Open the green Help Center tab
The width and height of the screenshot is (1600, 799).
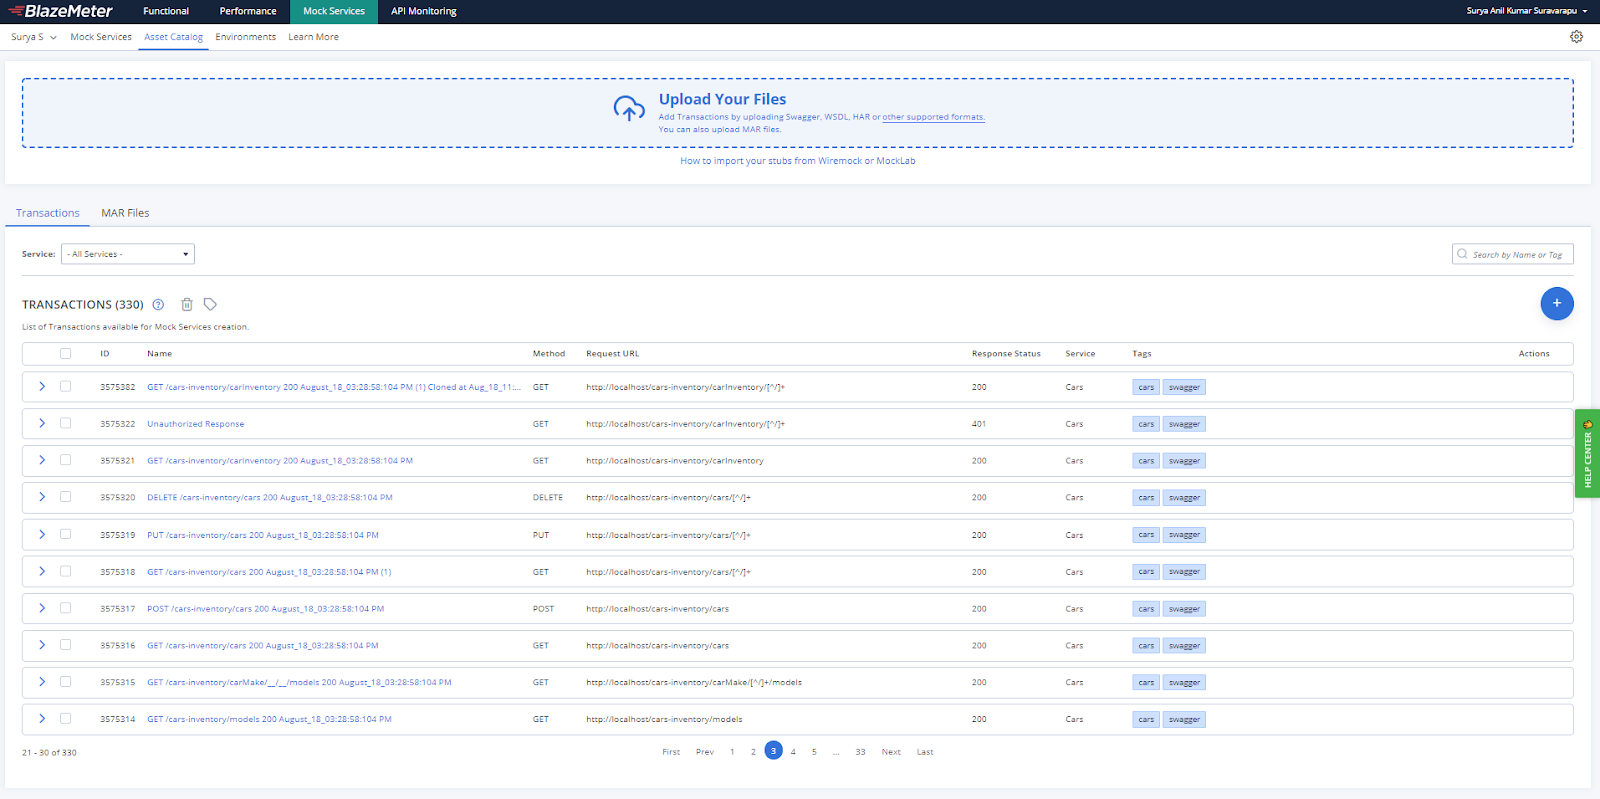pyautogui.click(x=1587, y=453)
